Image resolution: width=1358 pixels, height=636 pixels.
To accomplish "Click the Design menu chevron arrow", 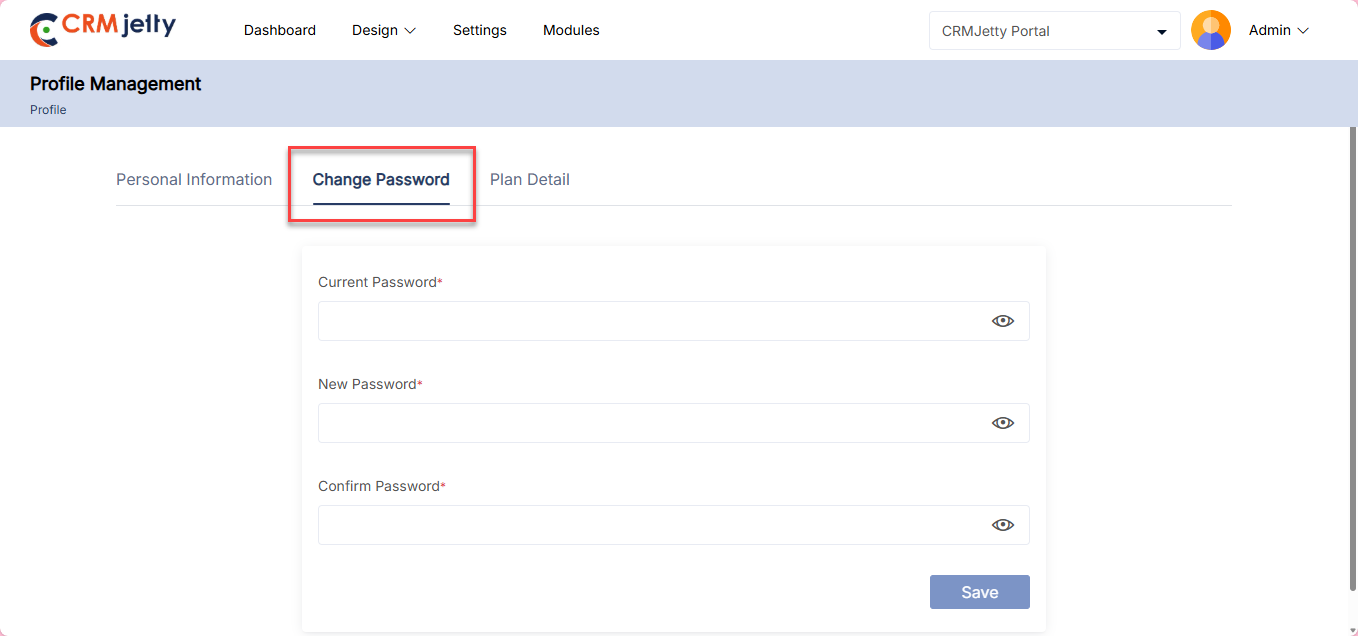I will click(410, 31).
